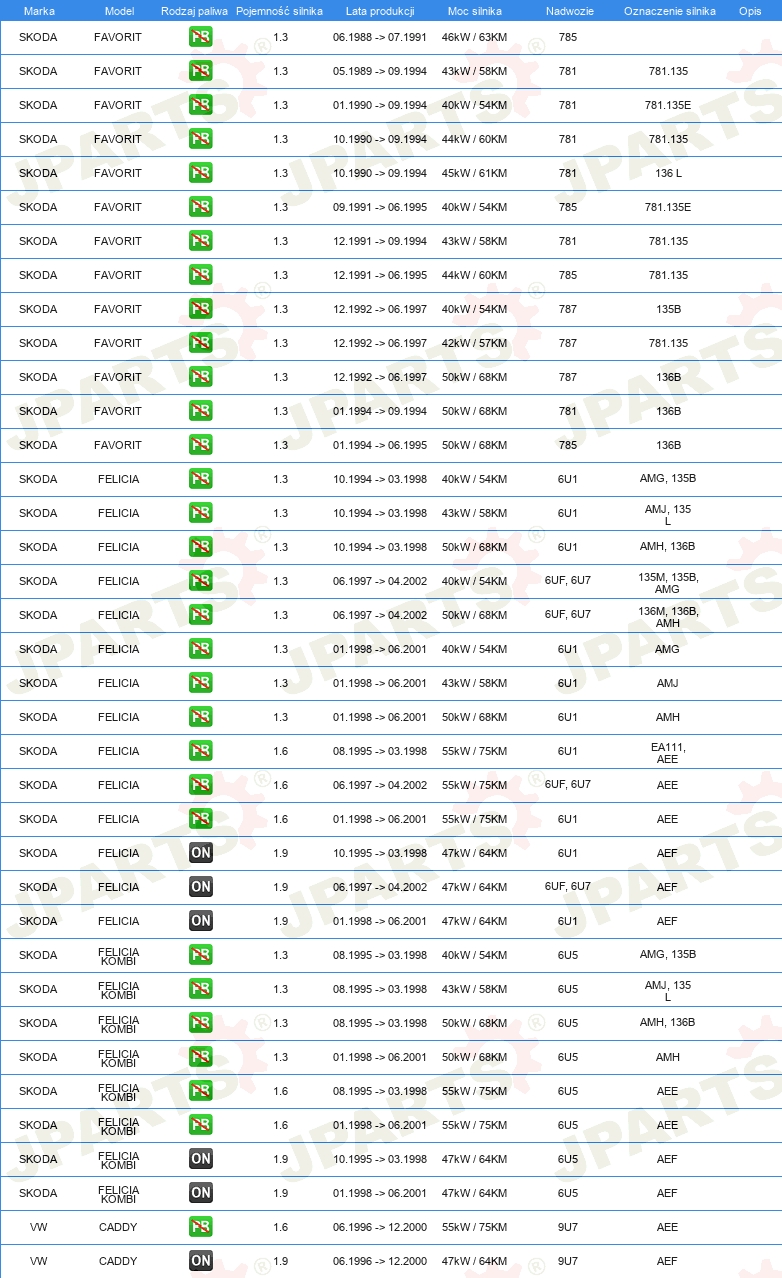Click the EA111, AEE engine code cell
The height and width of the screenshot is (1278, 782).
(x=668, y=753)
